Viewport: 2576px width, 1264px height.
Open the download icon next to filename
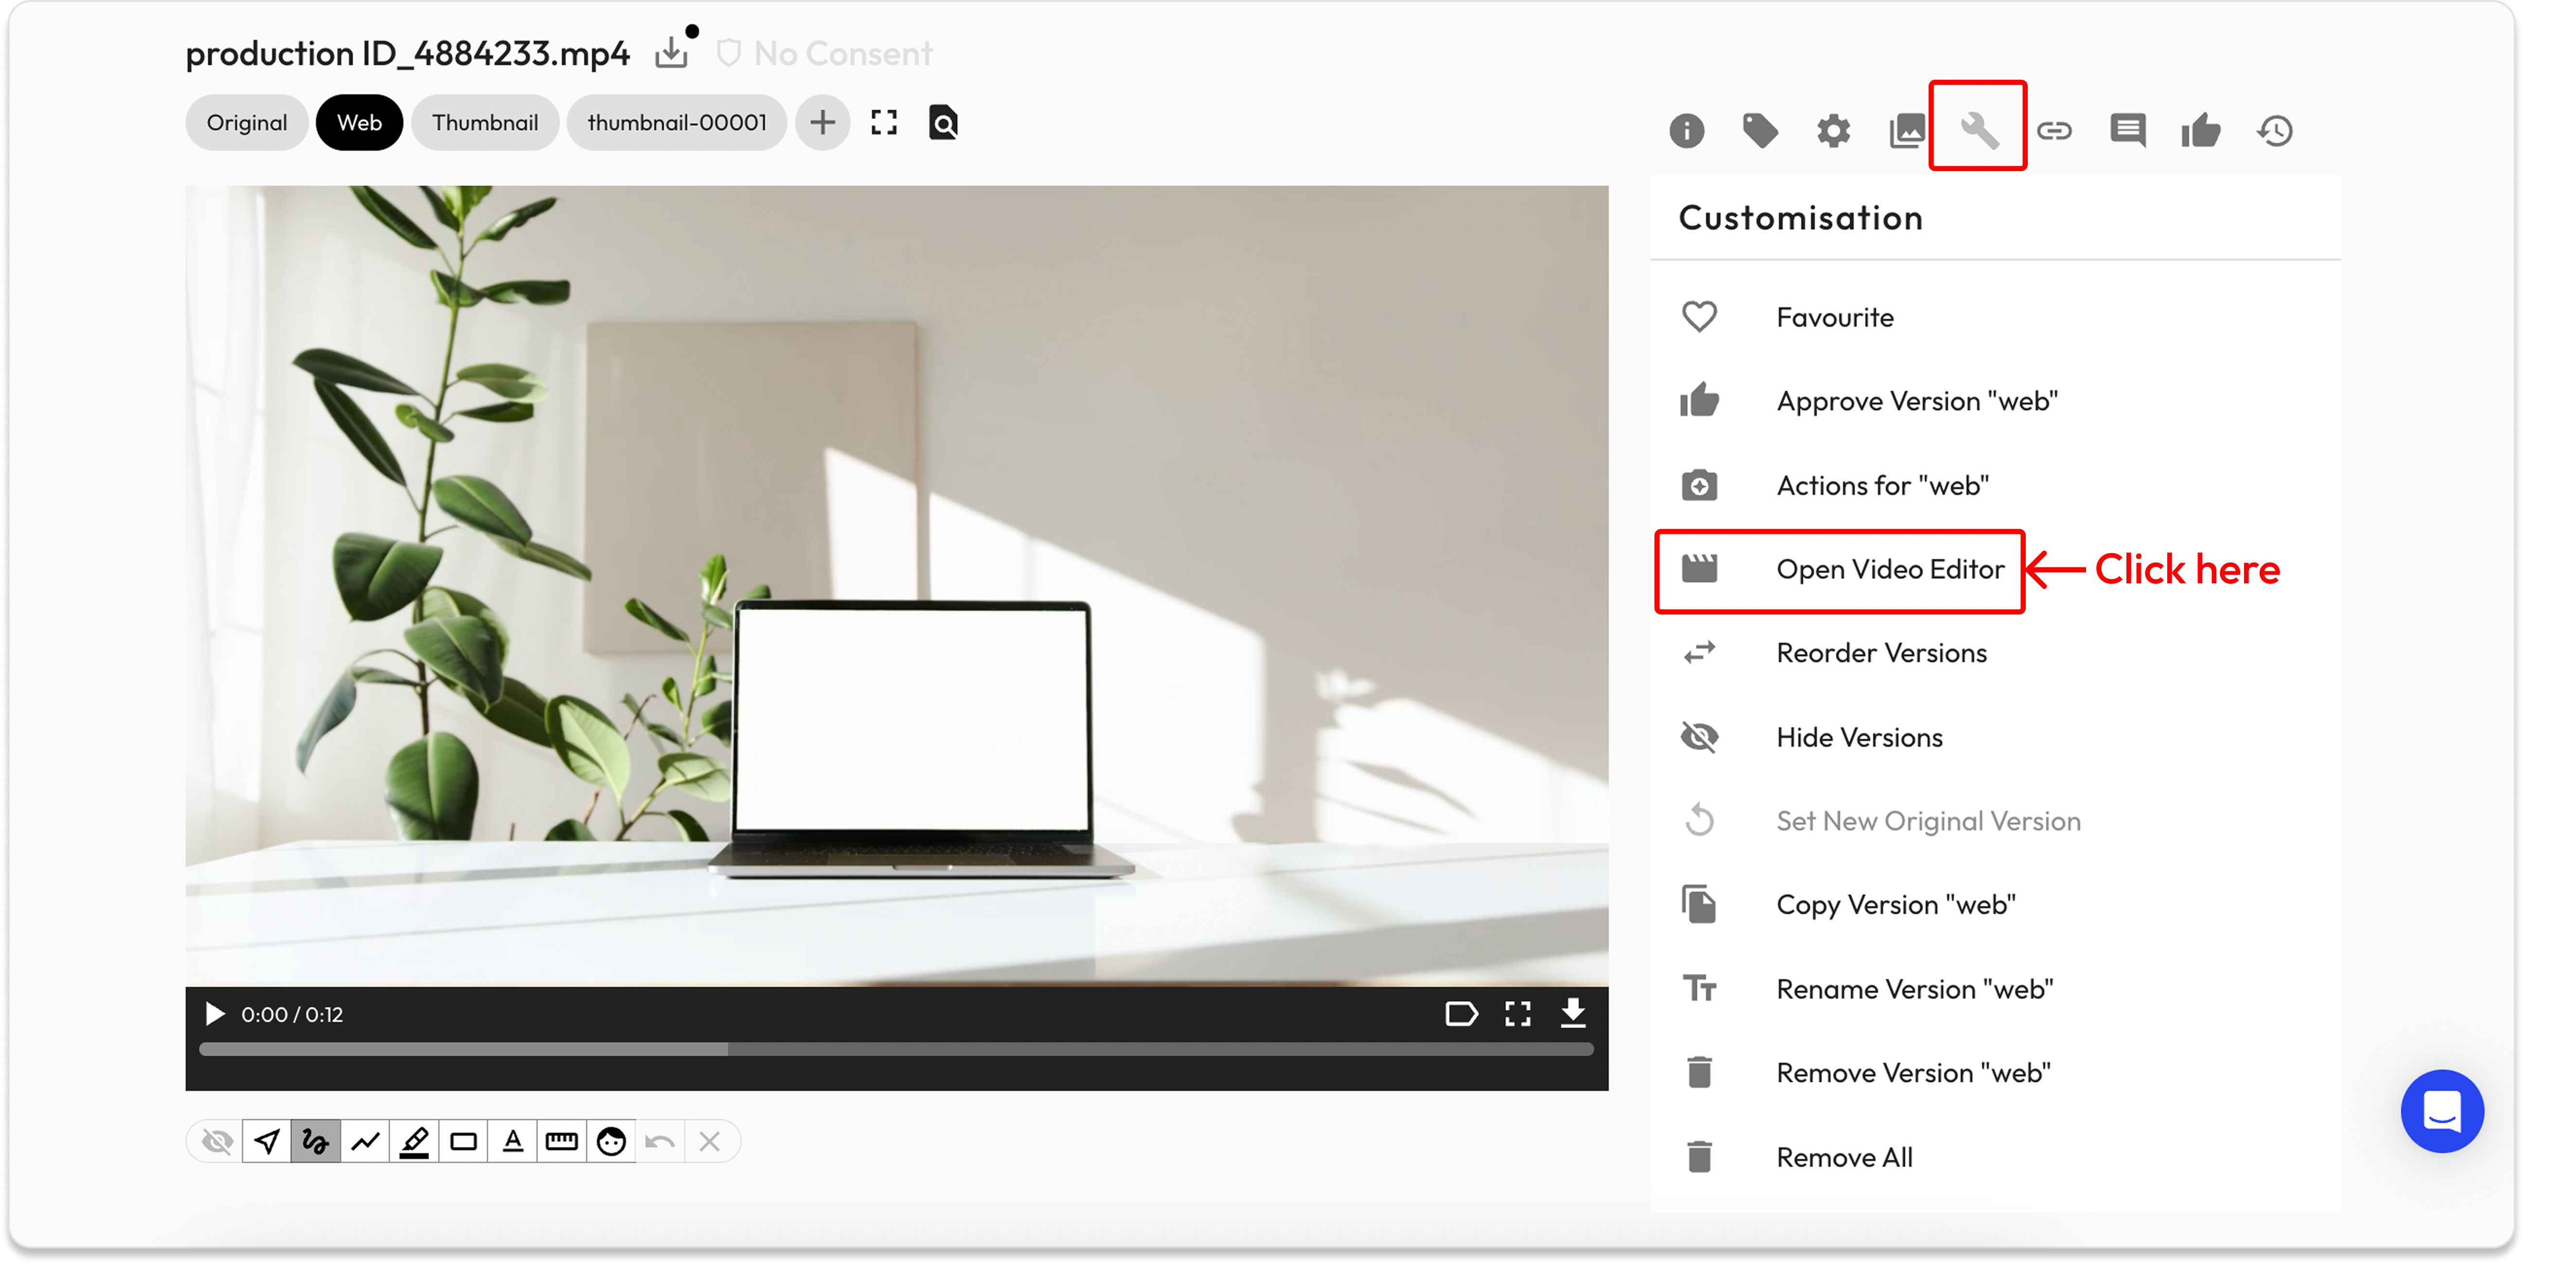coord(671,53)
